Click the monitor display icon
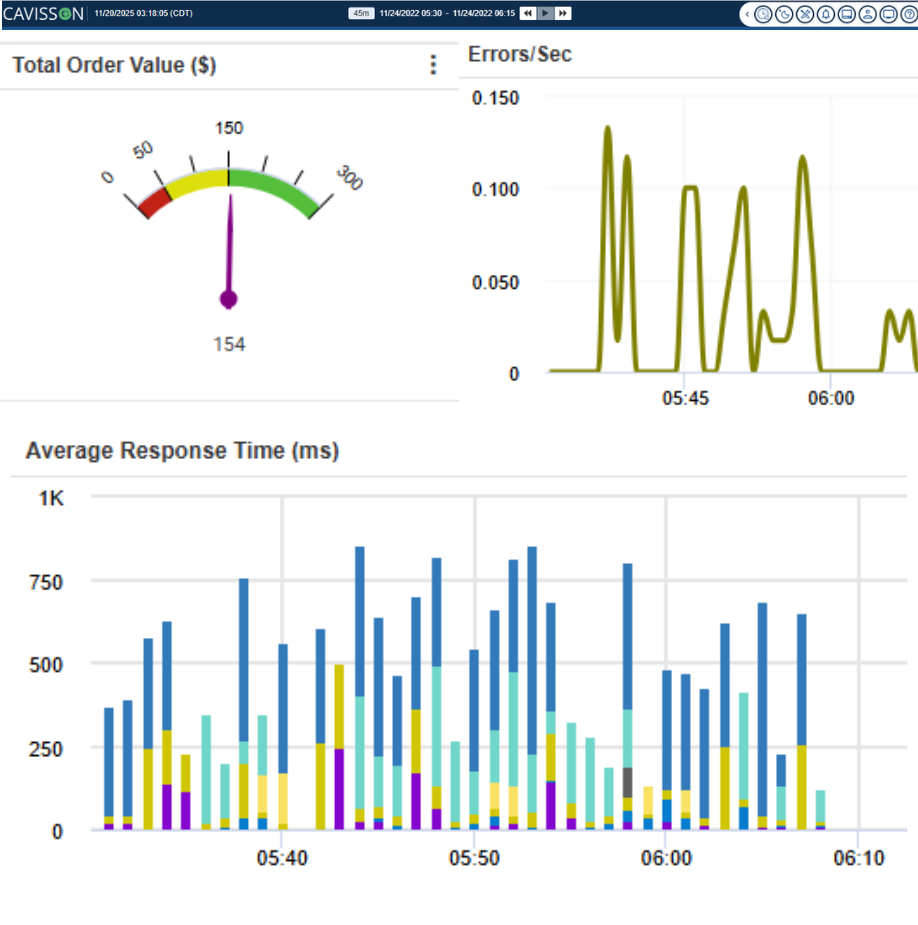918x925 pixels. point(887,14)
